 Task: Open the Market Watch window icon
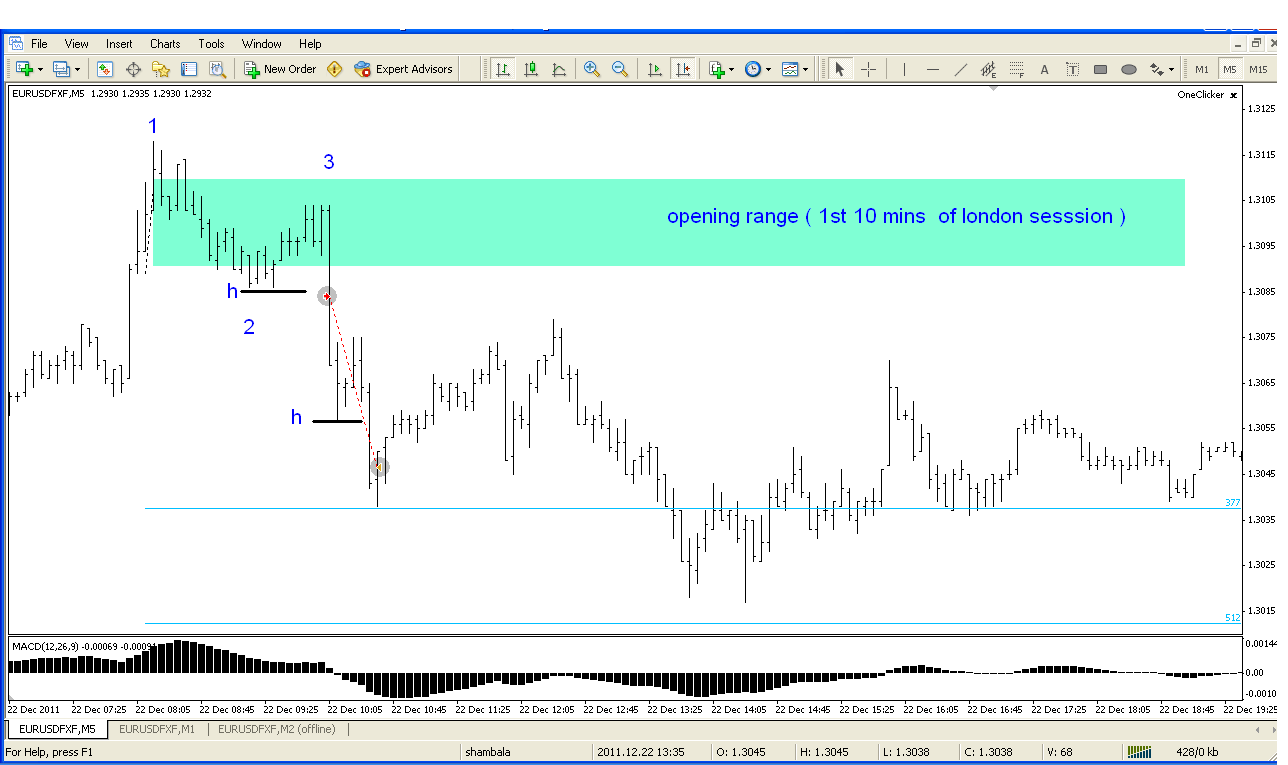click(105, 69)
